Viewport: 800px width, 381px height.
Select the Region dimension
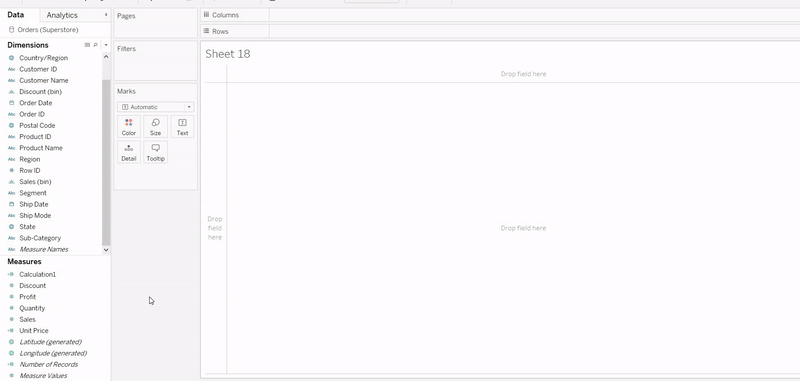pos(29,159)
